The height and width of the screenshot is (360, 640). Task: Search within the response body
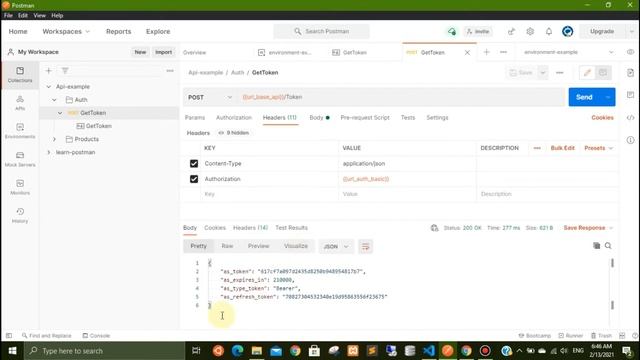point(608,246)
